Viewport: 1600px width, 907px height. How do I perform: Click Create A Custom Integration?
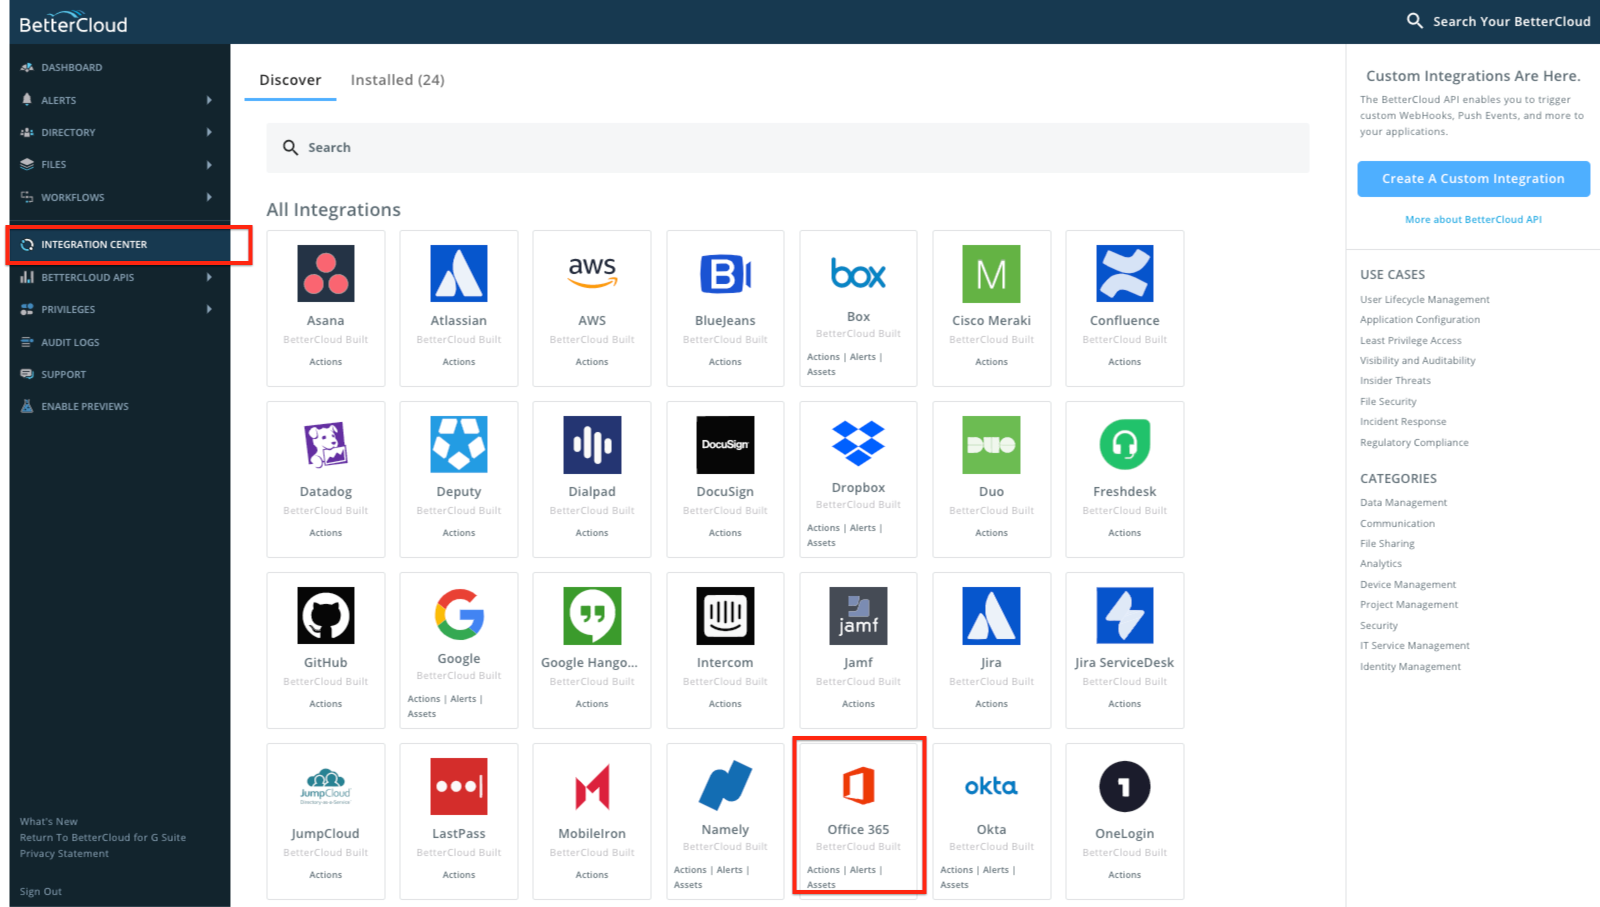(1472, 178)
